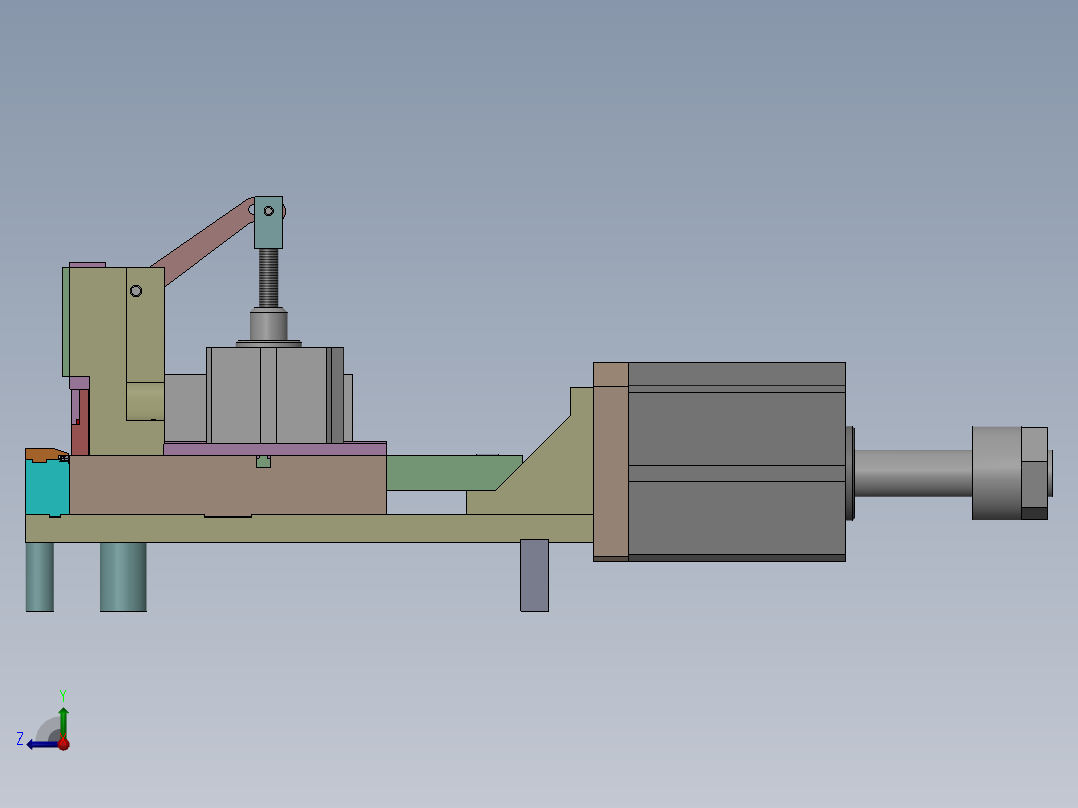Select the pivot pin on the olive upright

point(136,291)
